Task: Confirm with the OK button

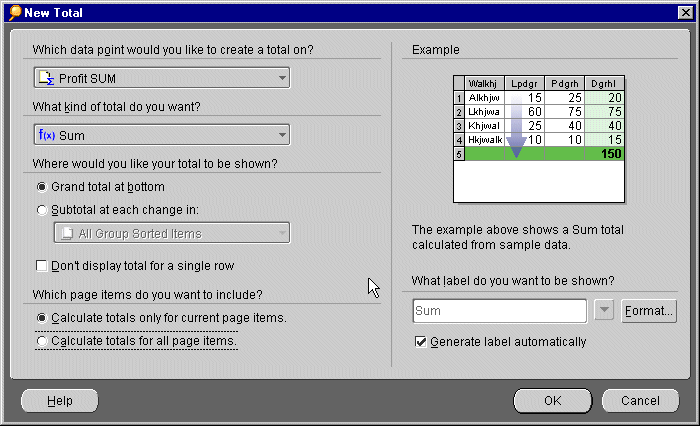Action: [552, 401]
